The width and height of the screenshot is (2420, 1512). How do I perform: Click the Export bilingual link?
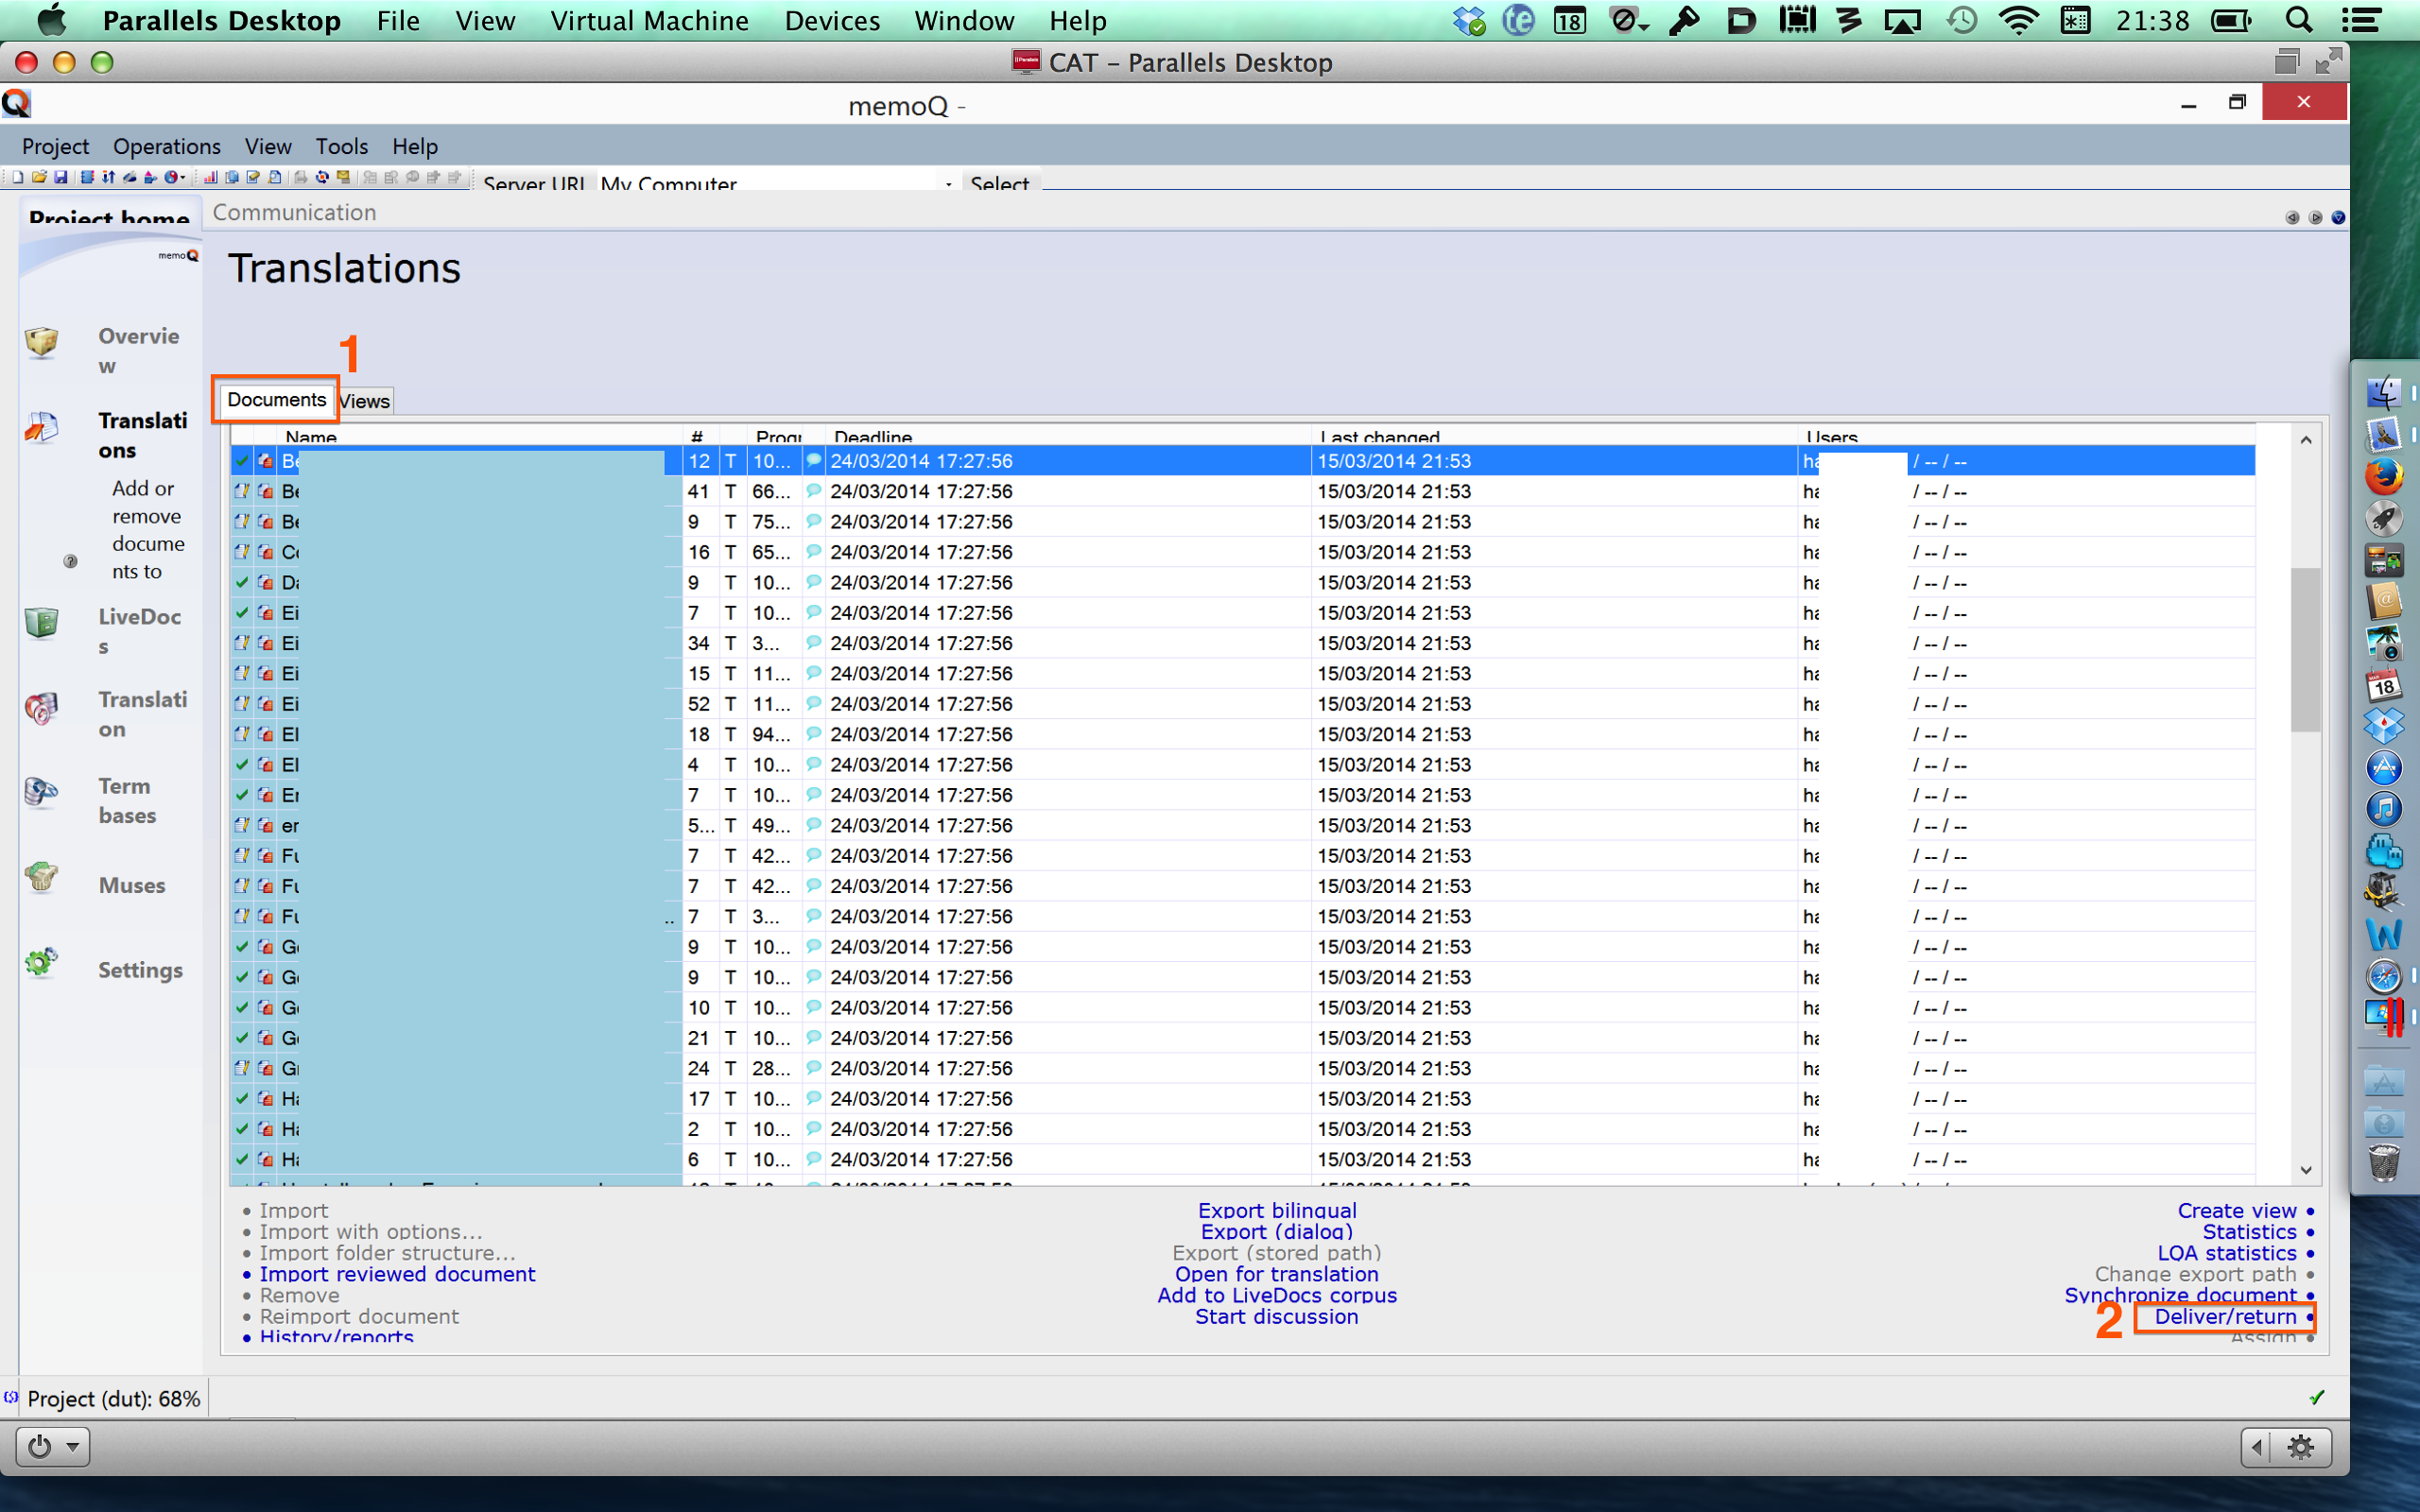click(1277, 1210)
